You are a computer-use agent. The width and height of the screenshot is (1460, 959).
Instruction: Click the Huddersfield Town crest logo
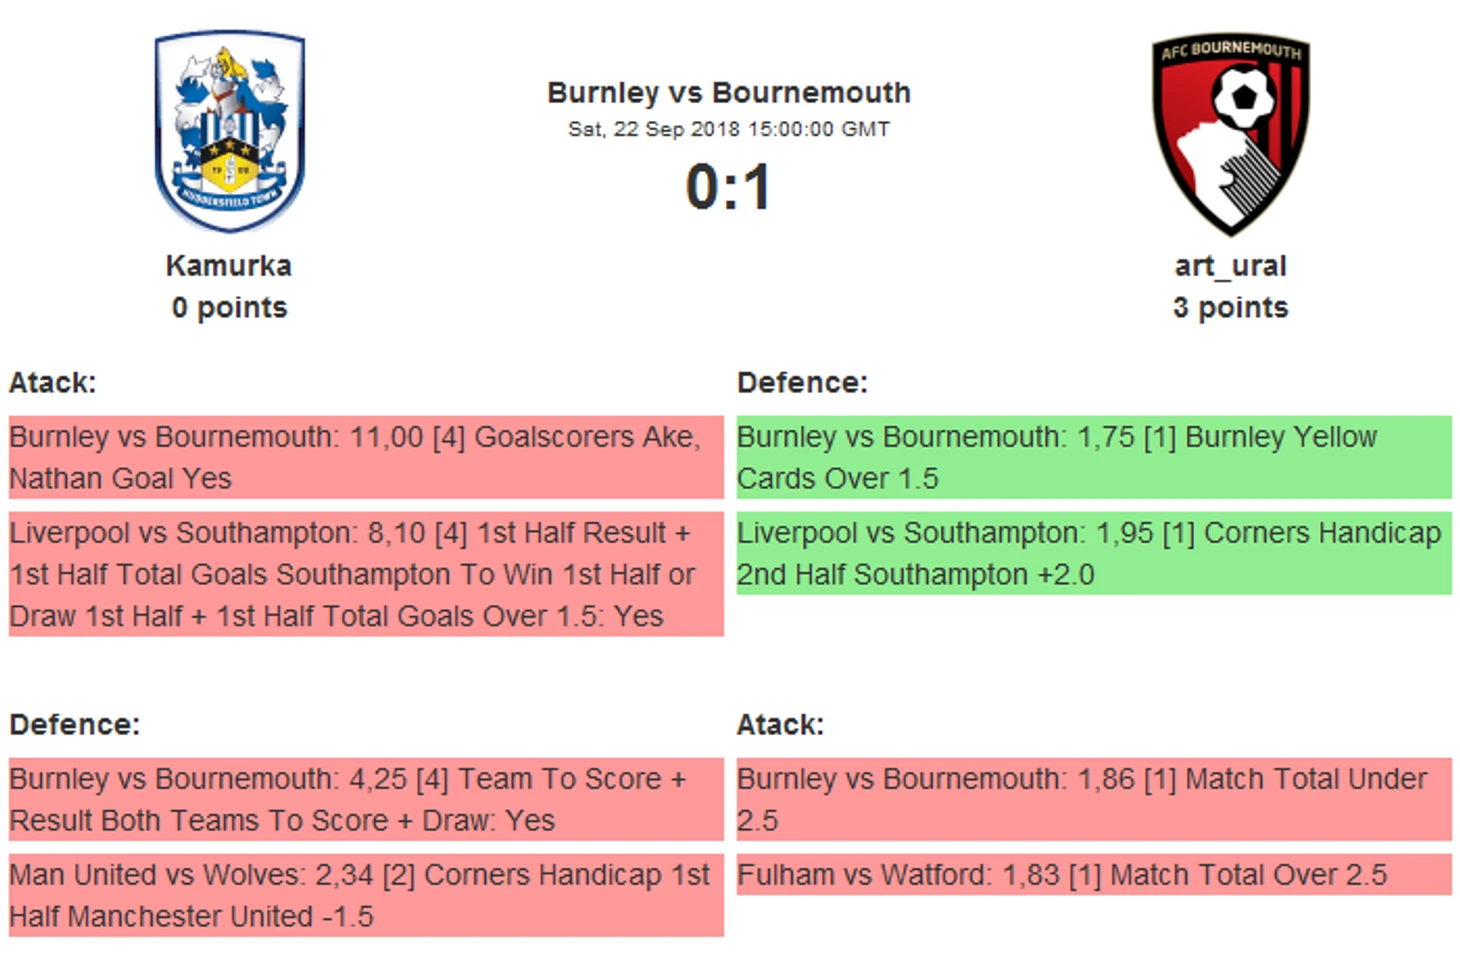click(229, 131)
